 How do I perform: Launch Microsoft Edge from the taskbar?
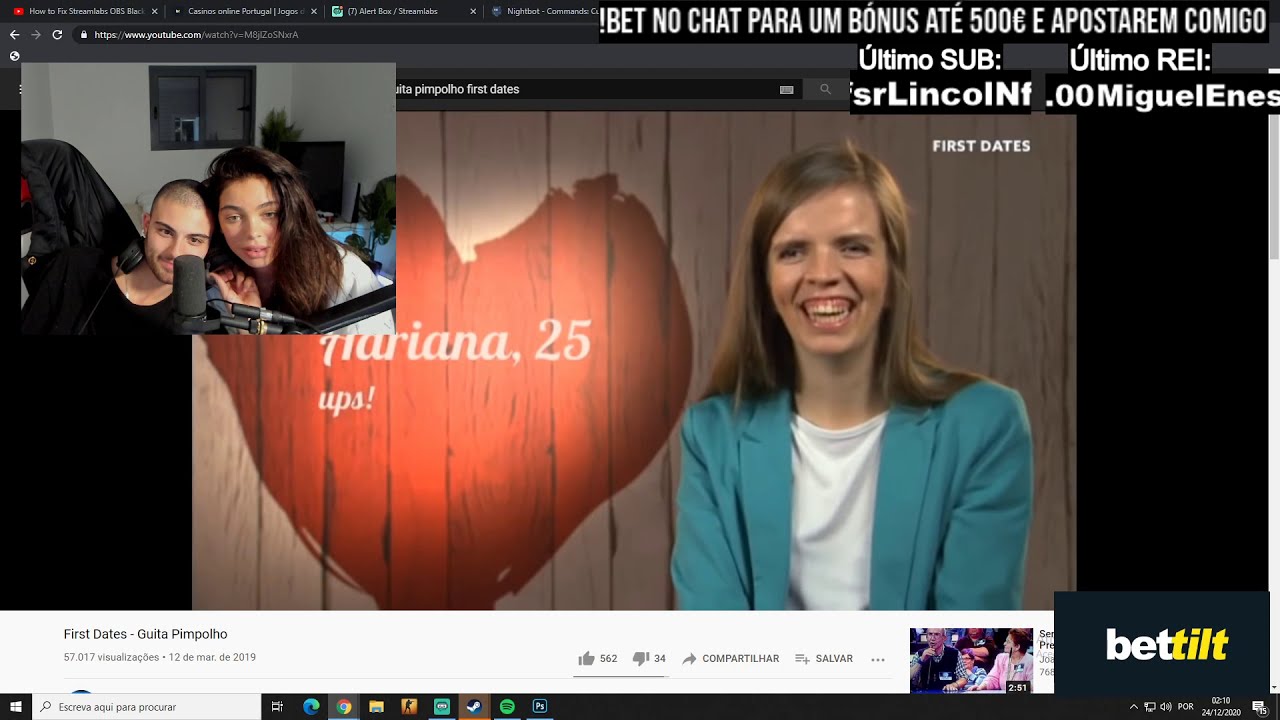click(x=311, y=707)
